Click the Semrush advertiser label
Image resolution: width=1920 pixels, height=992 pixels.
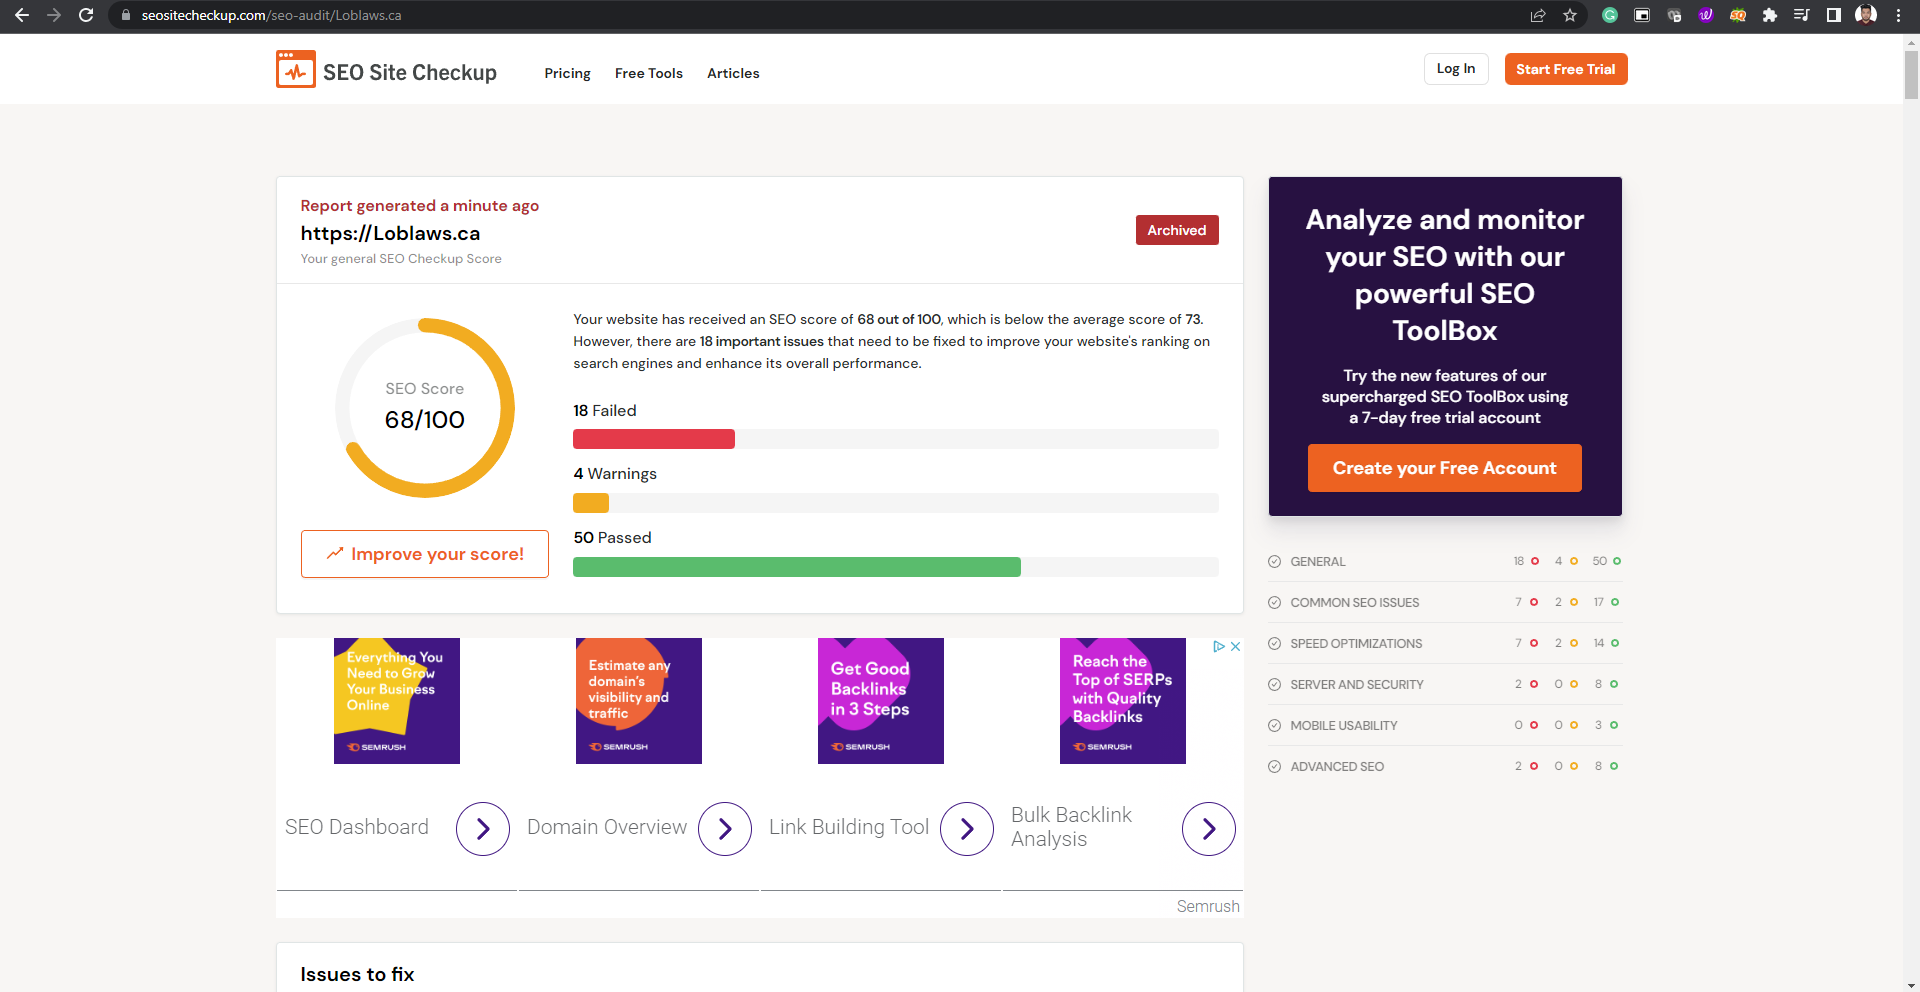1208,906
